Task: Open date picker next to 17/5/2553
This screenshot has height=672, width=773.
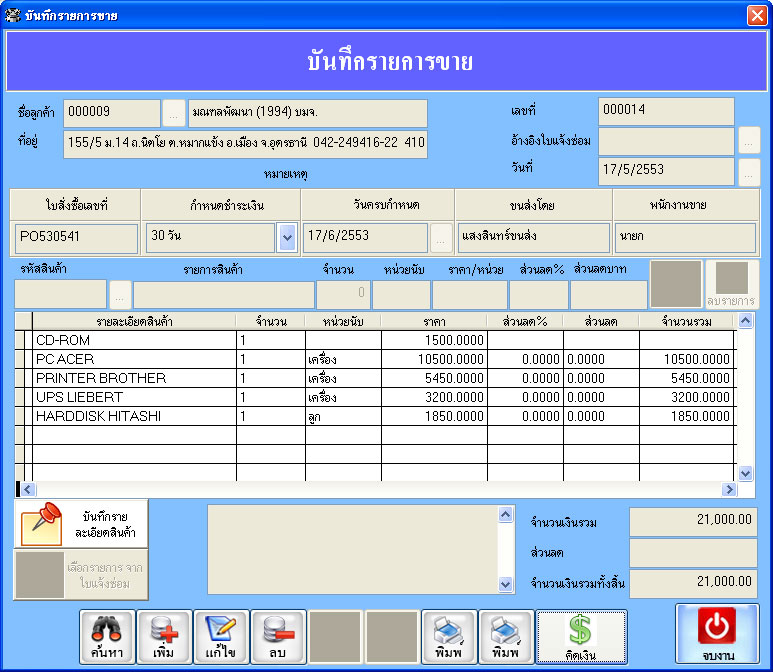Action: pyautogui.click(x=749, y=172)
